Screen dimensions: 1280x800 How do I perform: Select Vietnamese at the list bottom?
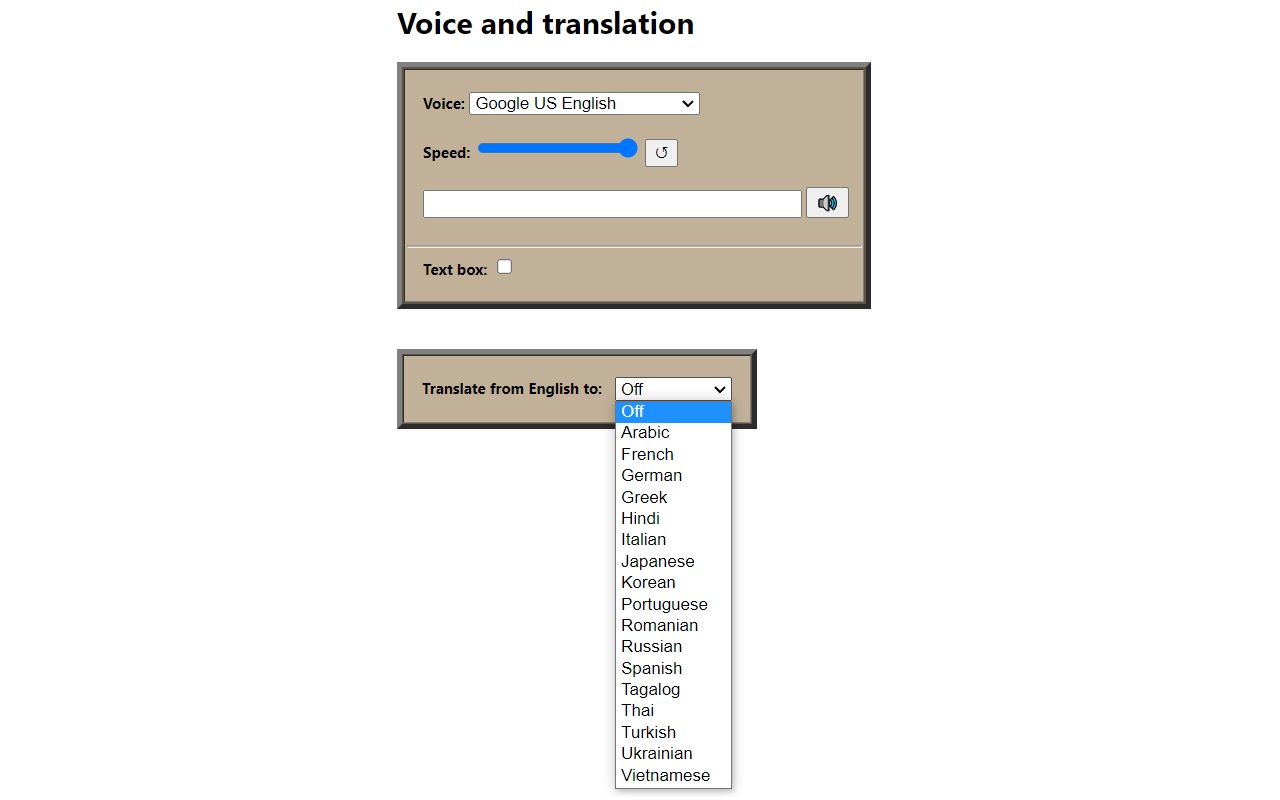tap(665, 775)
